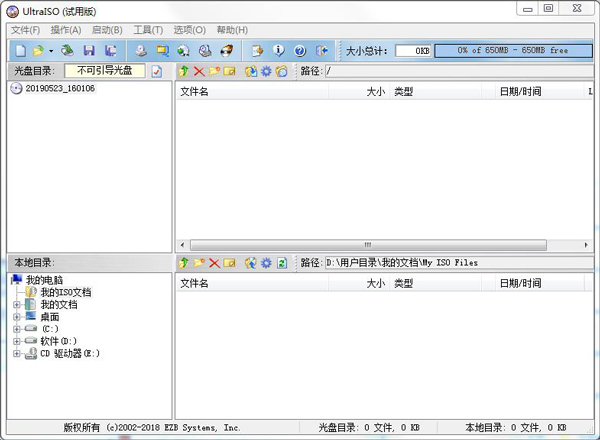The image size is (600, 440).
Task: Click red X delete icon in disc pane
Action: tap(199, 72)
